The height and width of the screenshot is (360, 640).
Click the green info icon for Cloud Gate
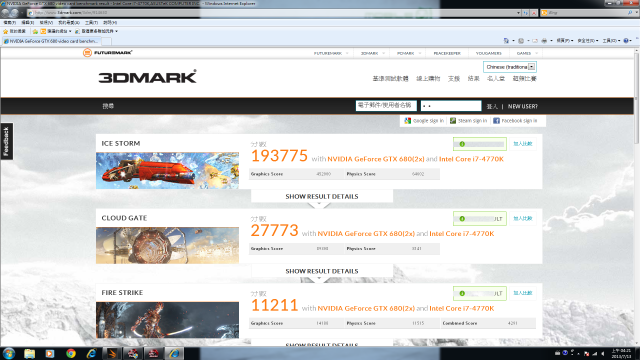[x=462, y=219]
